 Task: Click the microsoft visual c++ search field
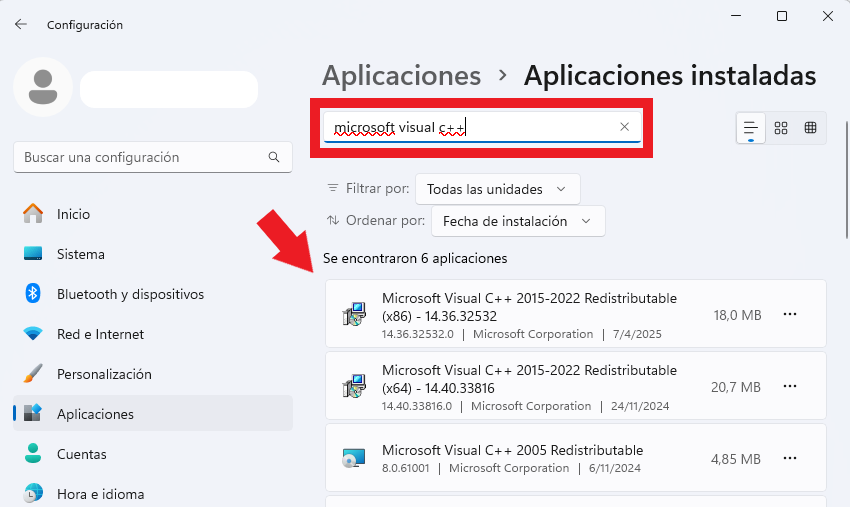pos(481,127)
